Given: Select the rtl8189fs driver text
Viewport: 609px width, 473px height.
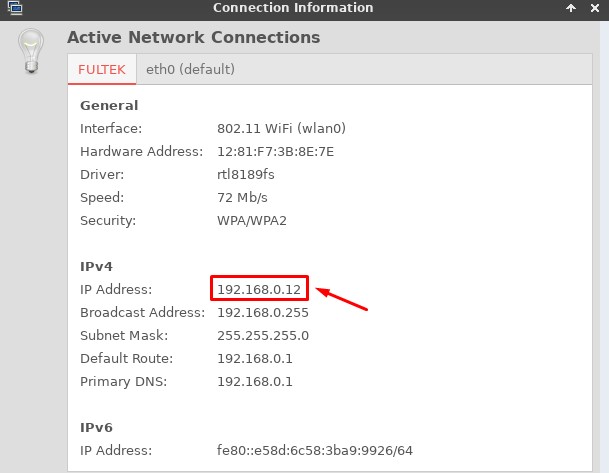Looking at the screenshot, I should click(245, 174).
